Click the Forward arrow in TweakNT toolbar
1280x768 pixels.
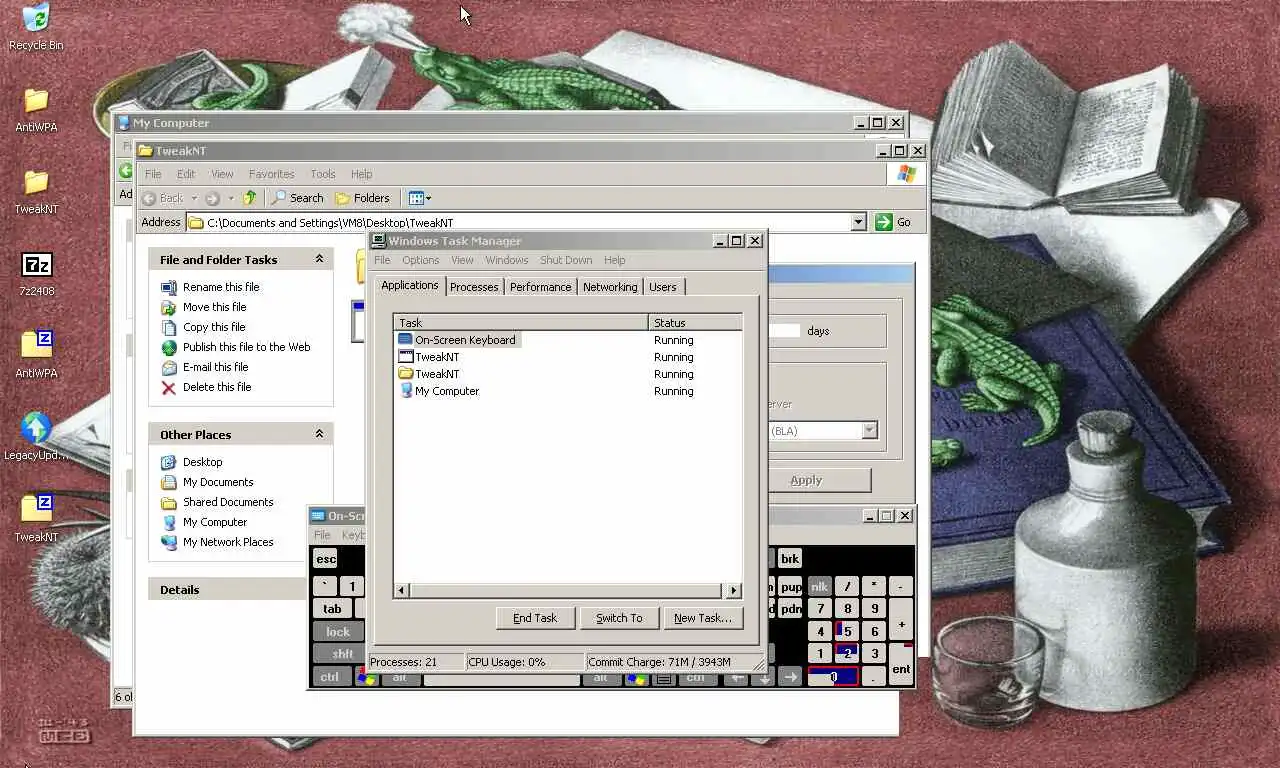coord(212,198)
